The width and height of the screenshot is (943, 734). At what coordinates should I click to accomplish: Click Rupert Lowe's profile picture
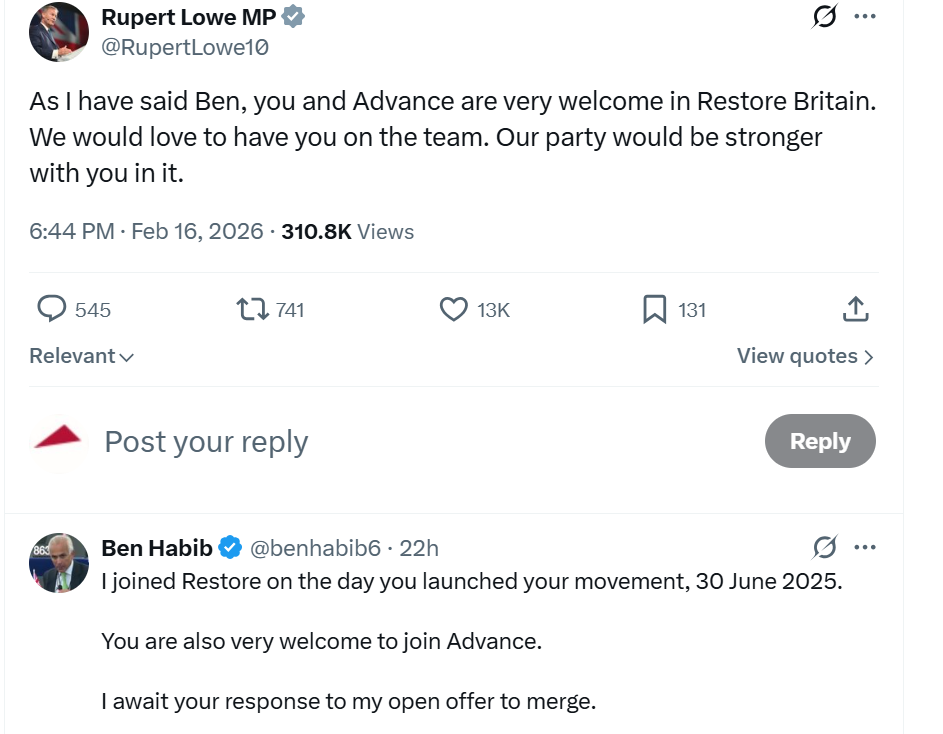pyautogui.click(x=59, y=32)
